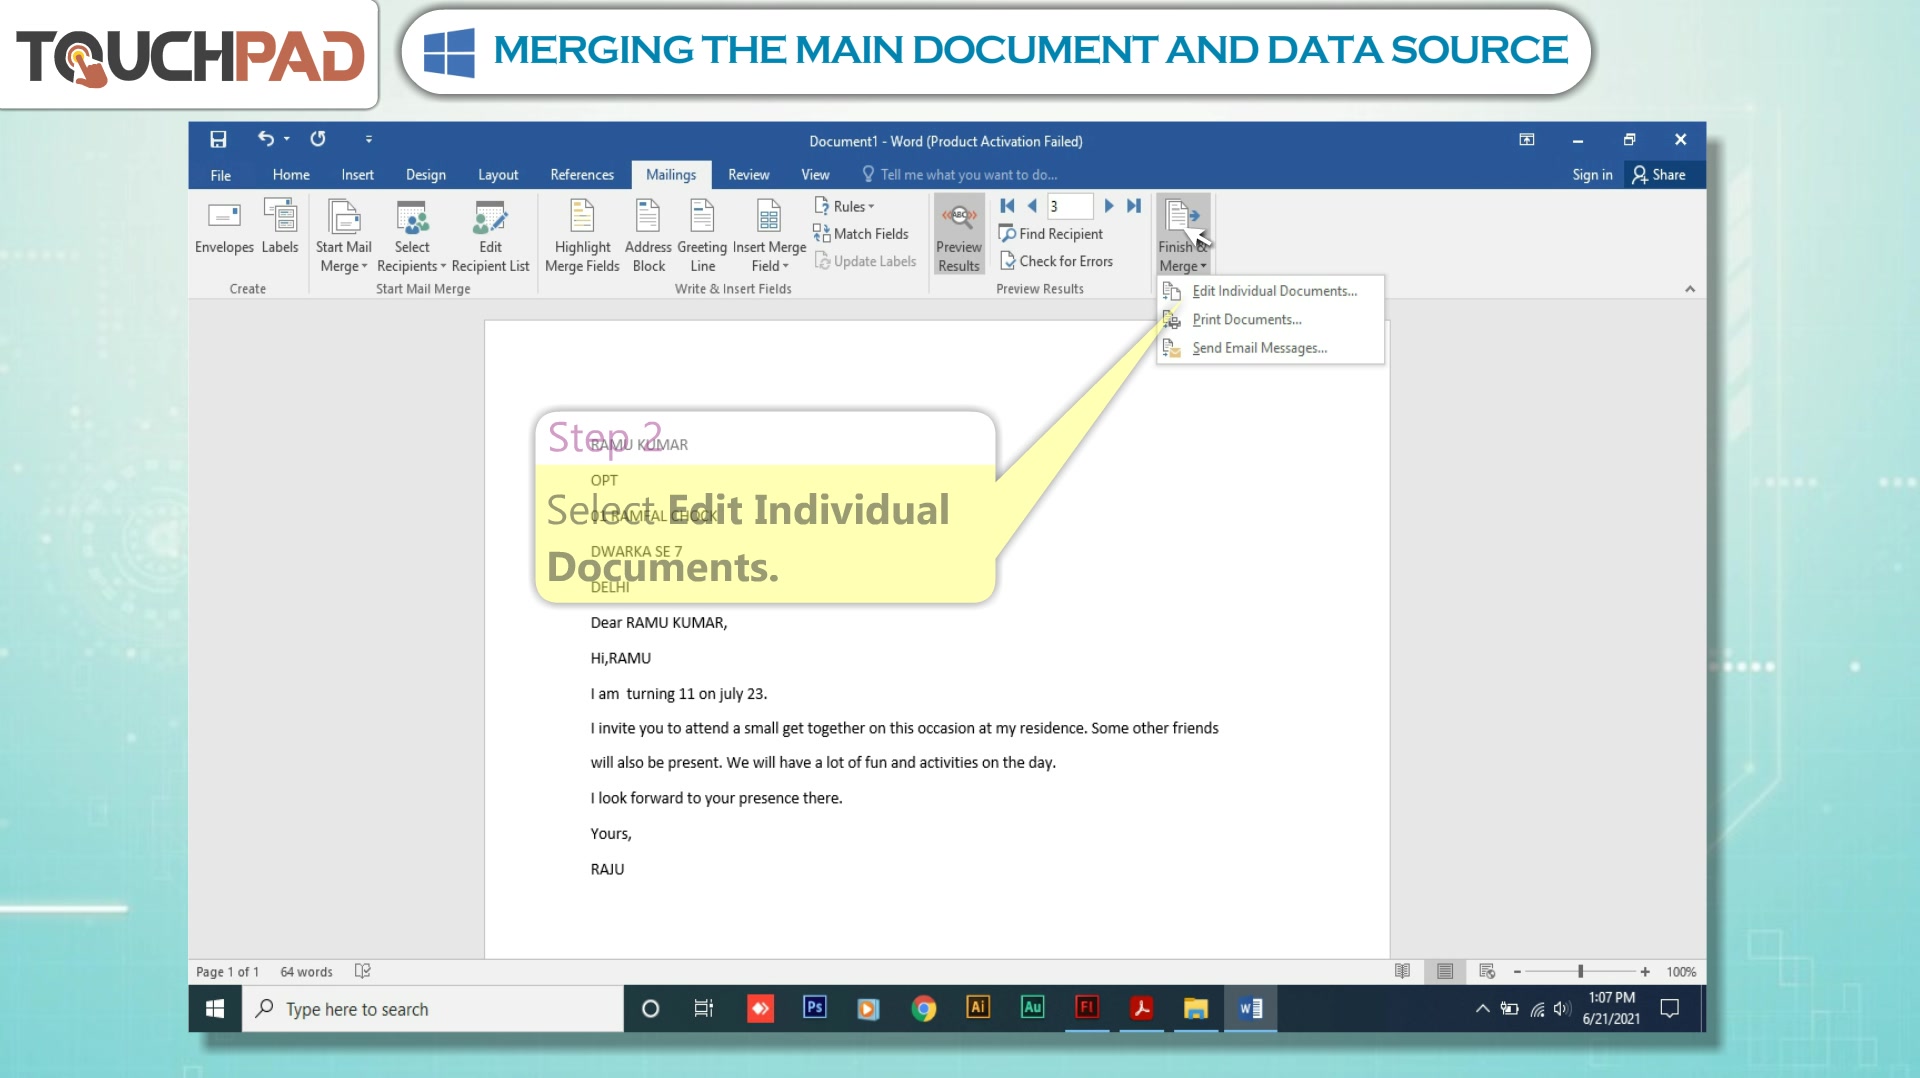Switch to Print Layout view icon

[1445, 971]
